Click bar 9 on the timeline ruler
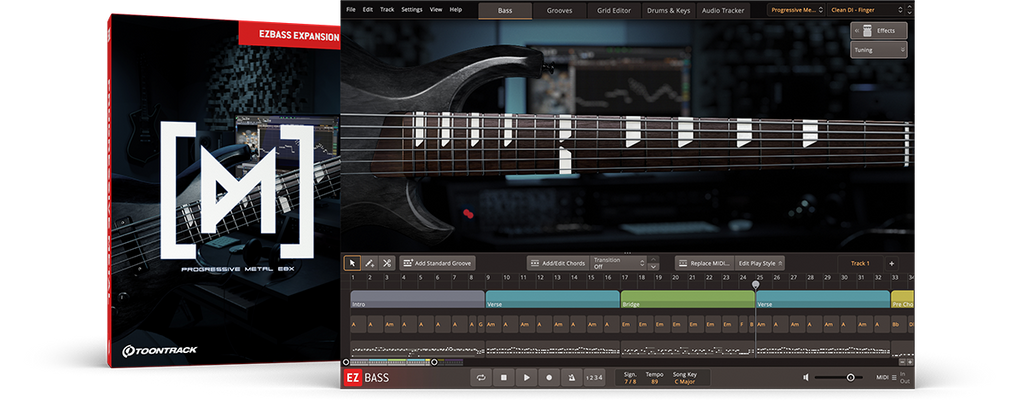The height and width of the screenshot is (416, 1024). coord(489,278)
